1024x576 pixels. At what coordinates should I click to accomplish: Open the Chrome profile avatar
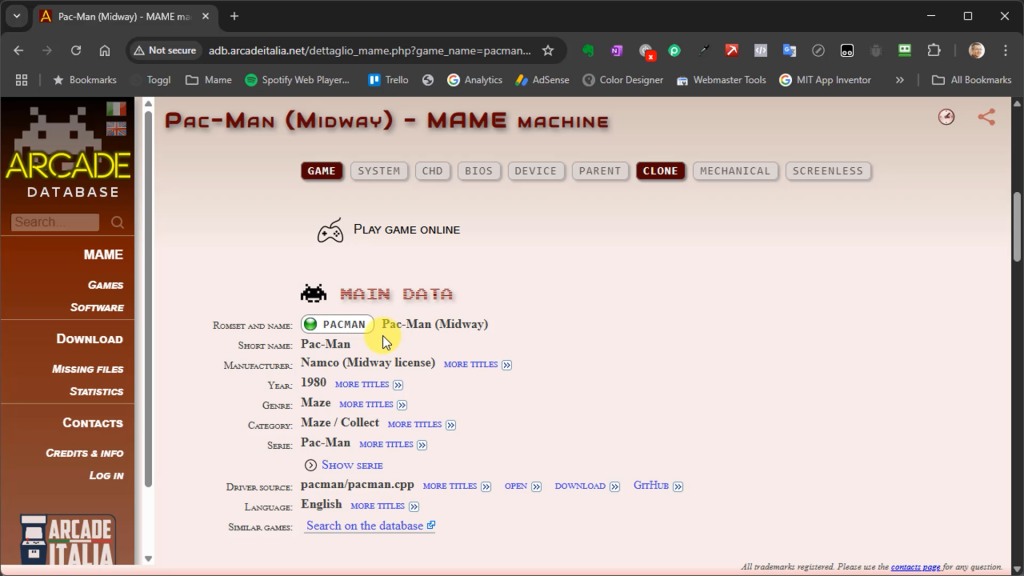pos(976,50)
